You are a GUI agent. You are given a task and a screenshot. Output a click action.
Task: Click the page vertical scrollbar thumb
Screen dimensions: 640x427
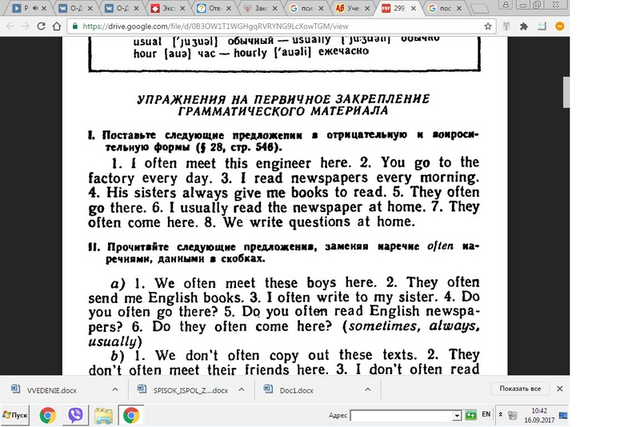[566, 92]
